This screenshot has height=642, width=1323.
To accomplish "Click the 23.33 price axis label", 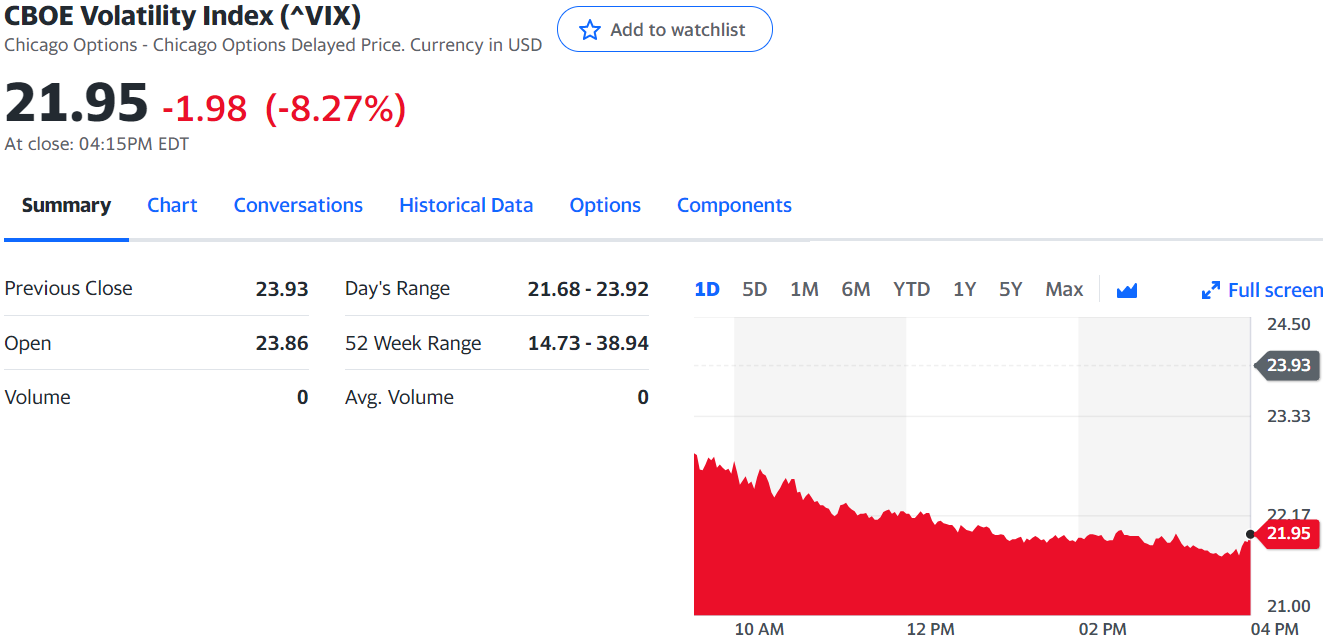I will pyautogui.click(x=1288, y=416).
